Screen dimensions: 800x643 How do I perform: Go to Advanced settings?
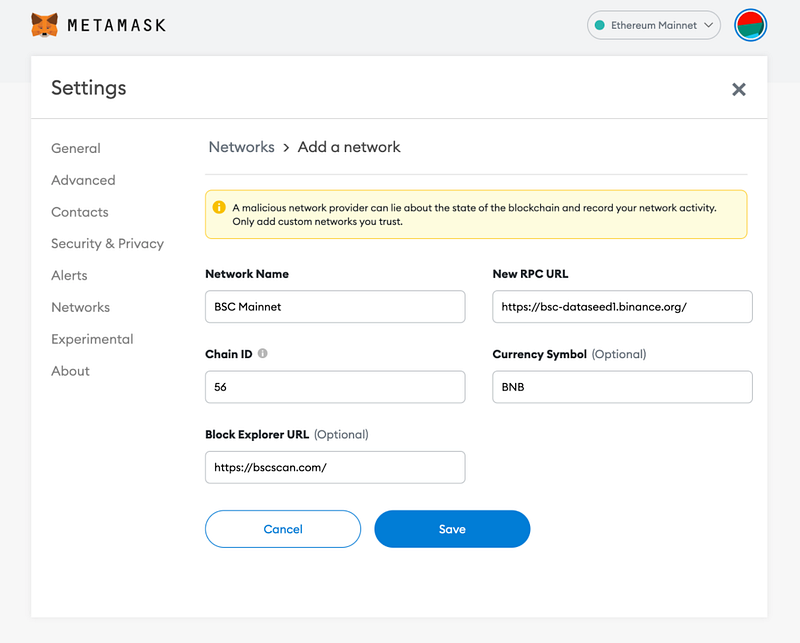tap(83, 180)
